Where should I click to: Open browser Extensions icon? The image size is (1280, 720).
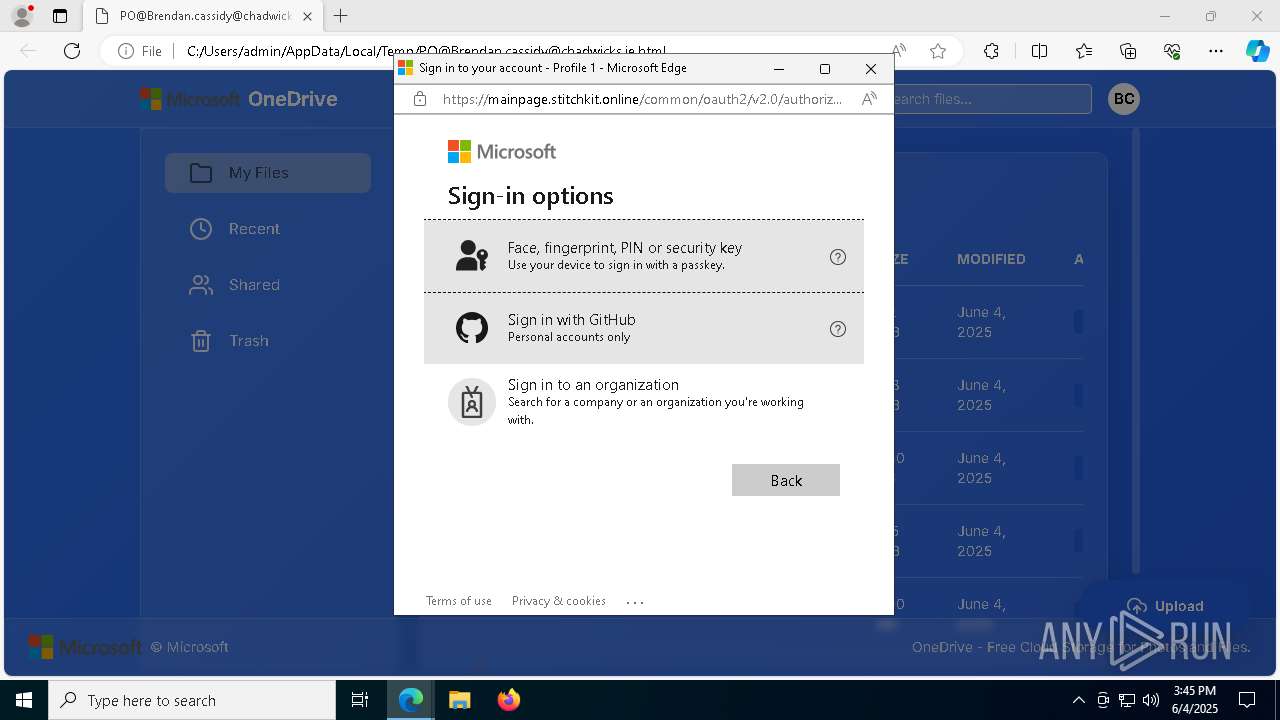click(x=991, y=51)
